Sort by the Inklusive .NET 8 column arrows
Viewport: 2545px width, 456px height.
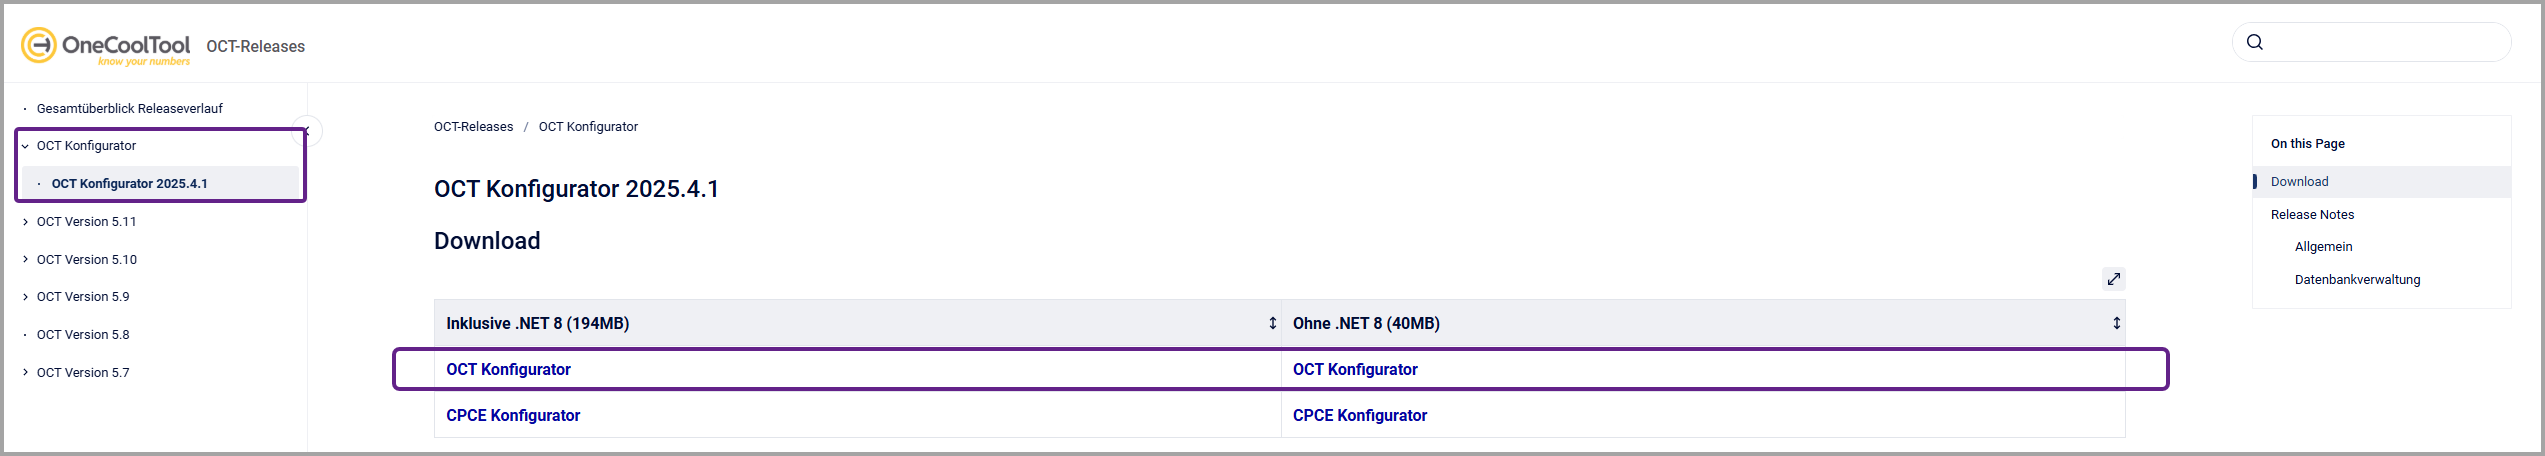click(1272, 323)
